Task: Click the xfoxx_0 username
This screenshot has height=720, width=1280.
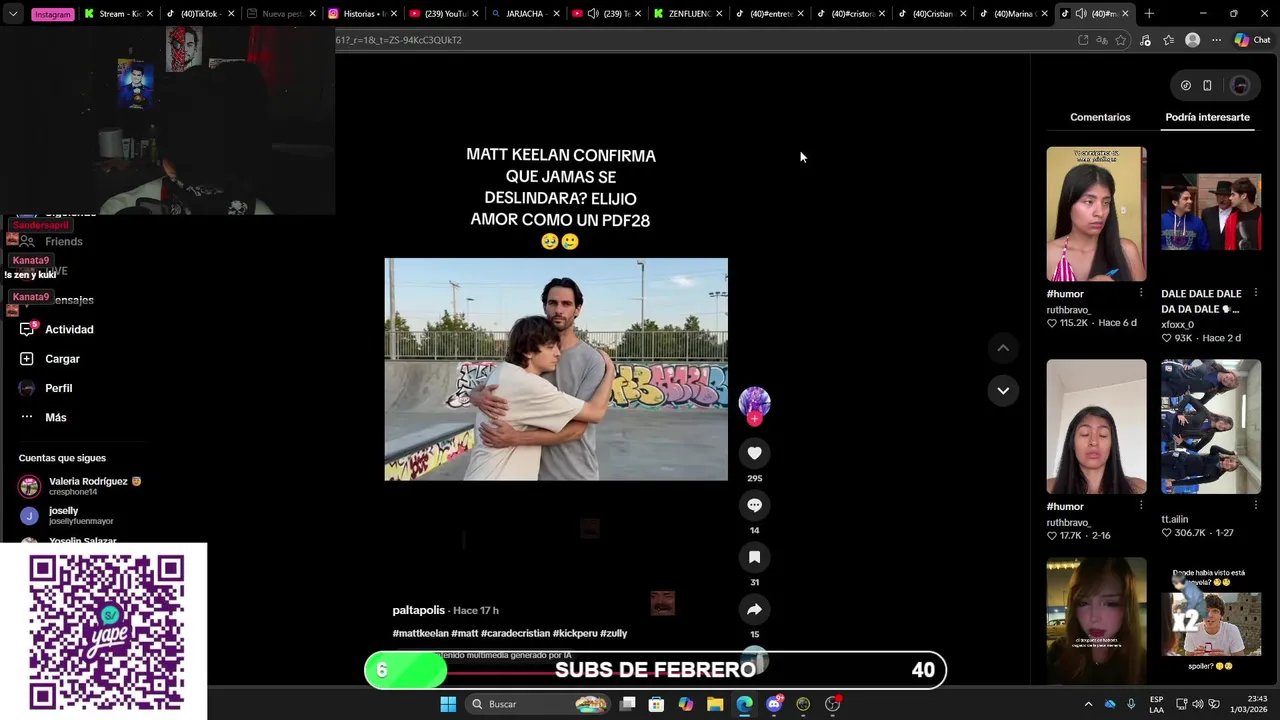Action: [1177, 324]
